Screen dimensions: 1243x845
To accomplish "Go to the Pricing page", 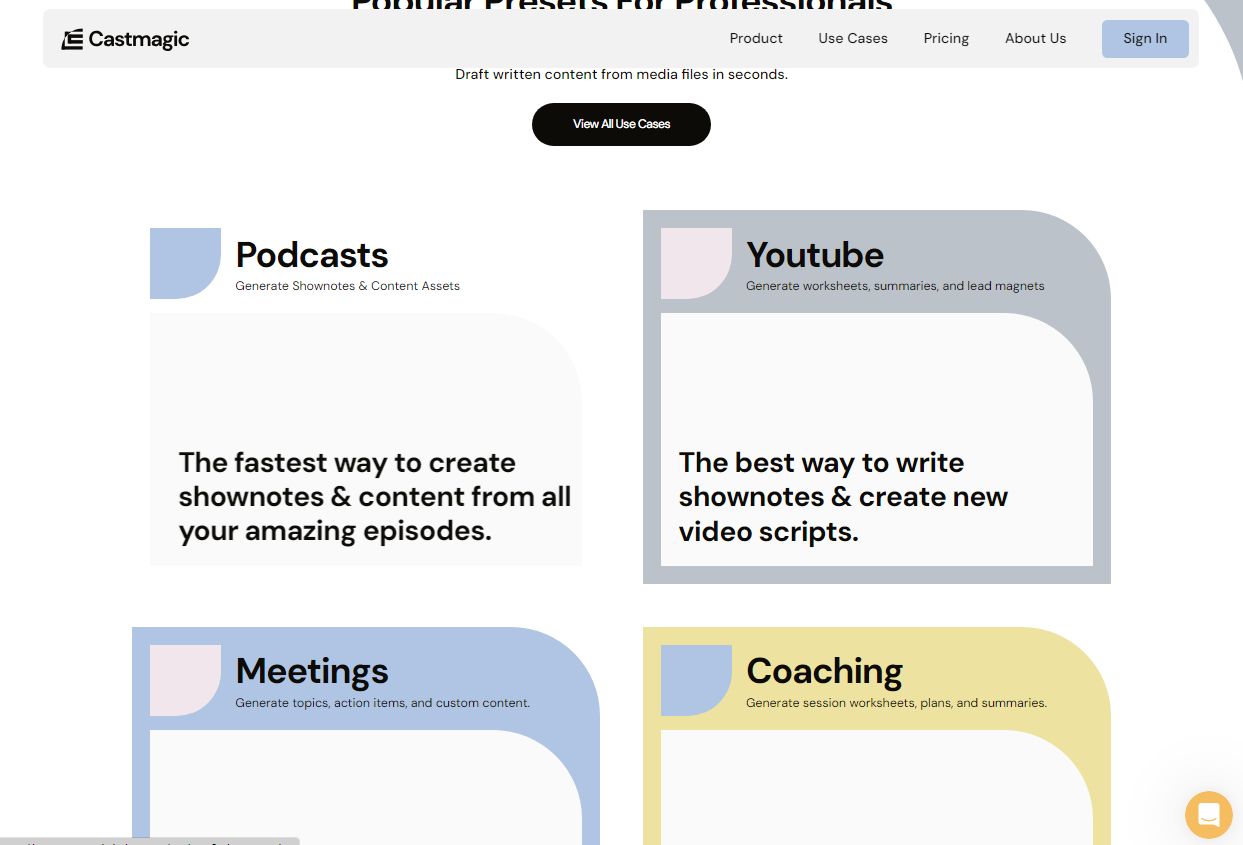I will coord(946,39).
